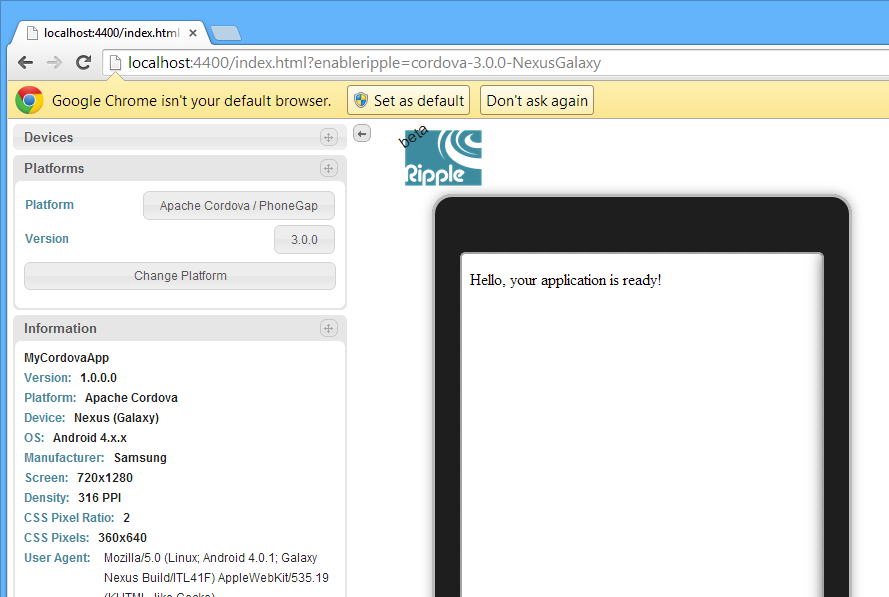Click the Screen value 720x1280
The width and height of the screenshot is (889, 597).
tap(105, 477)
